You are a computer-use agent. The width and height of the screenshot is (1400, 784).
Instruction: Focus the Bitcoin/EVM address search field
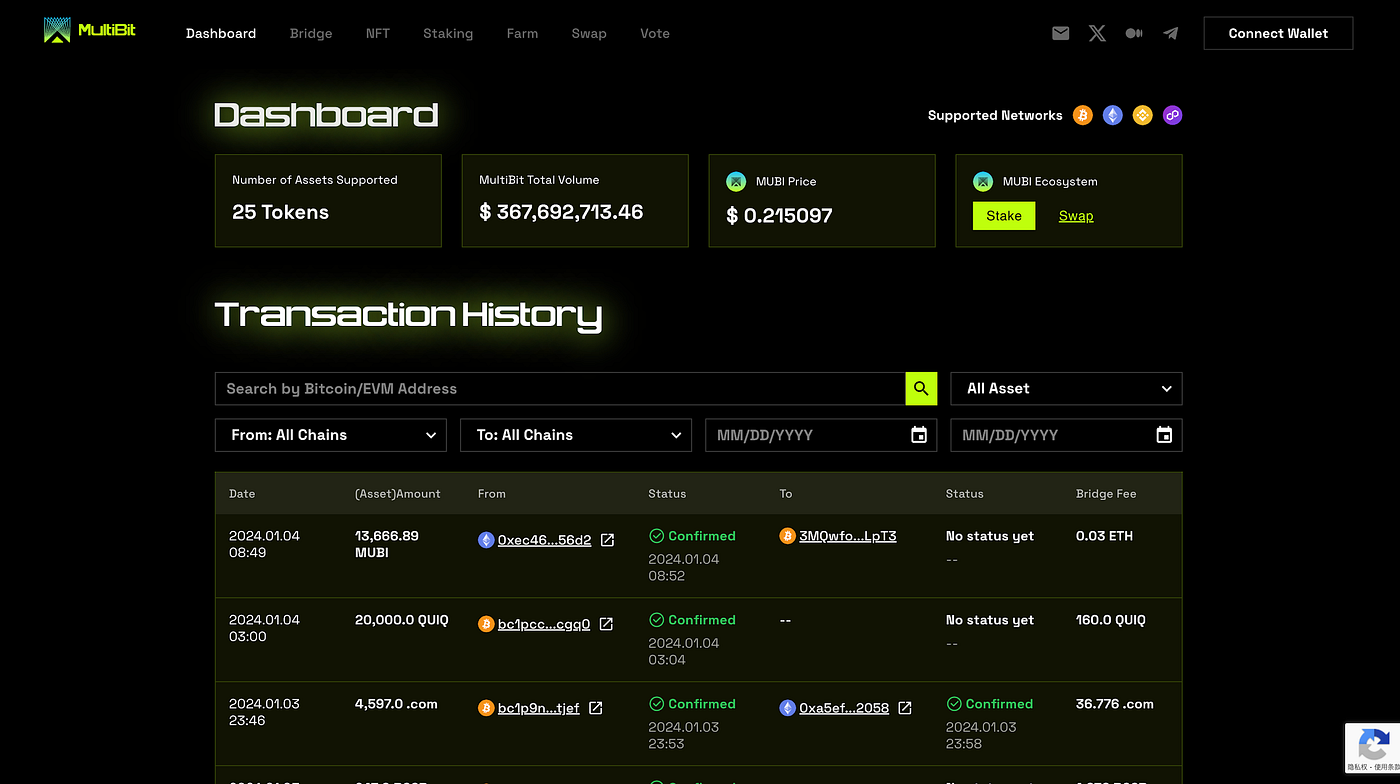click(560, 389)
